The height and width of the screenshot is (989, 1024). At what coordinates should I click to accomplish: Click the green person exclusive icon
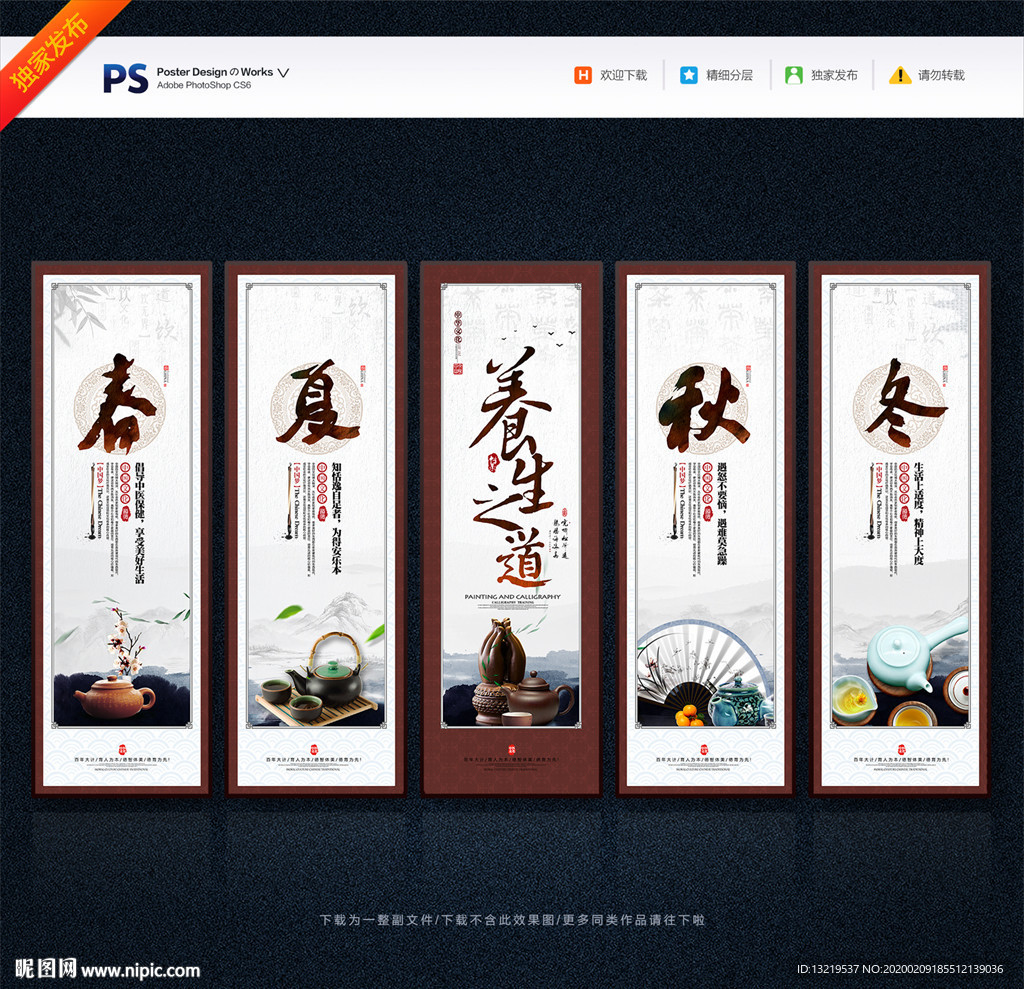point(793,75)
